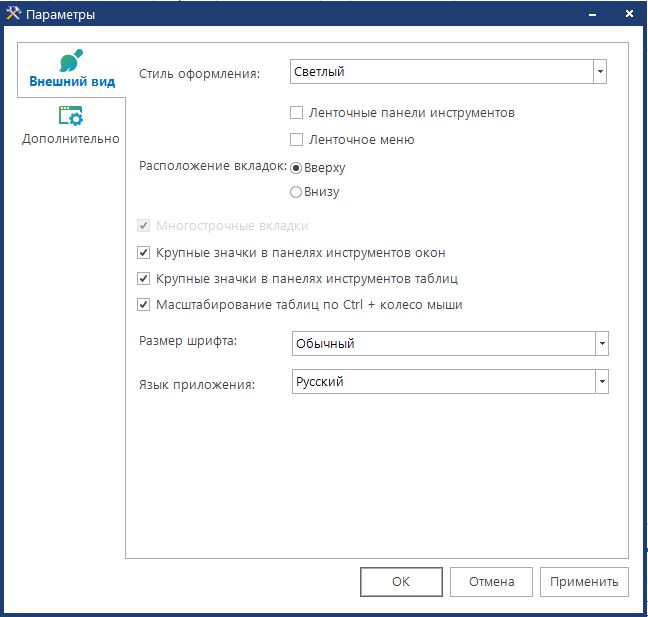
Task: Enable Ленточные панели инструментов checkbox
Action: (296, 113)
